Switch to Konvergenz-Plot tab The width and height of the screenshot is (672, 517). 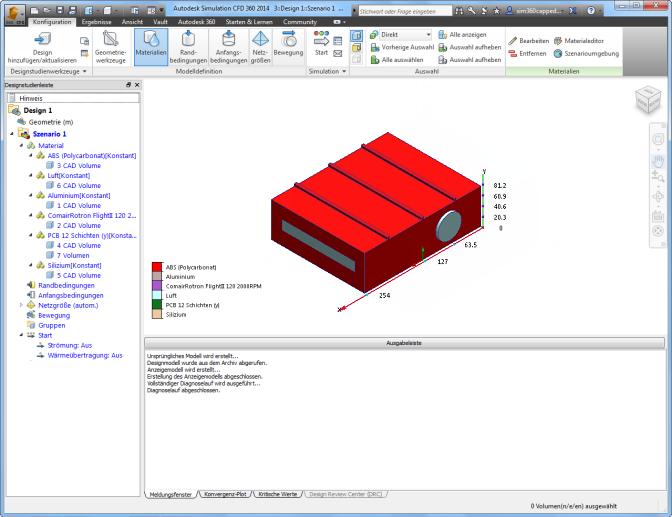click(x=225, y=494)
